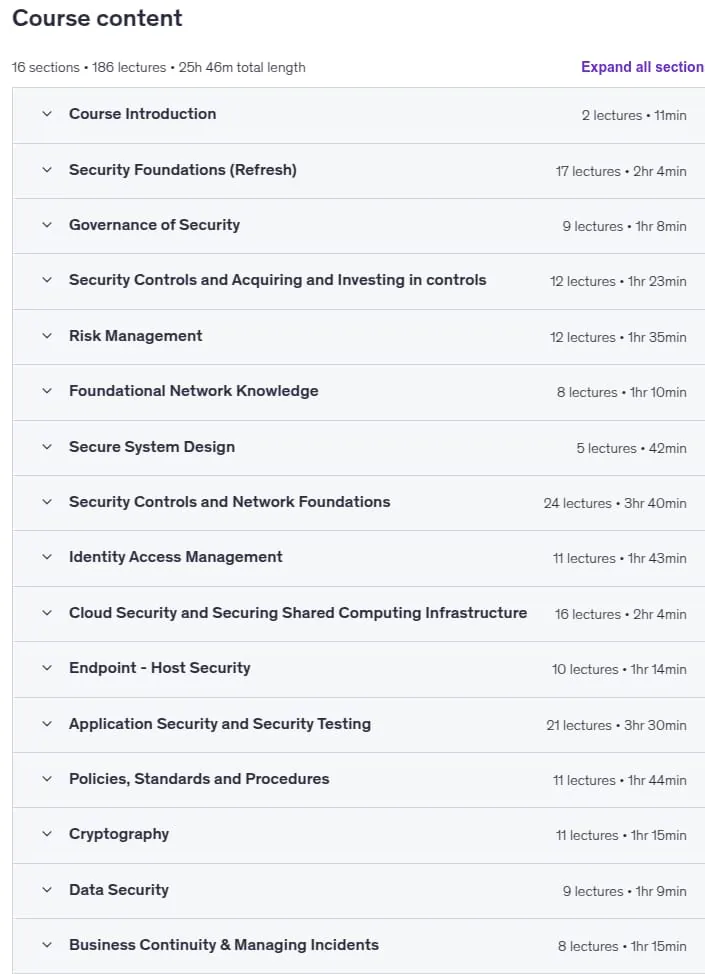
Task: Click Risk Management section title
Action: pyautogui.click(x=135, y=336)
